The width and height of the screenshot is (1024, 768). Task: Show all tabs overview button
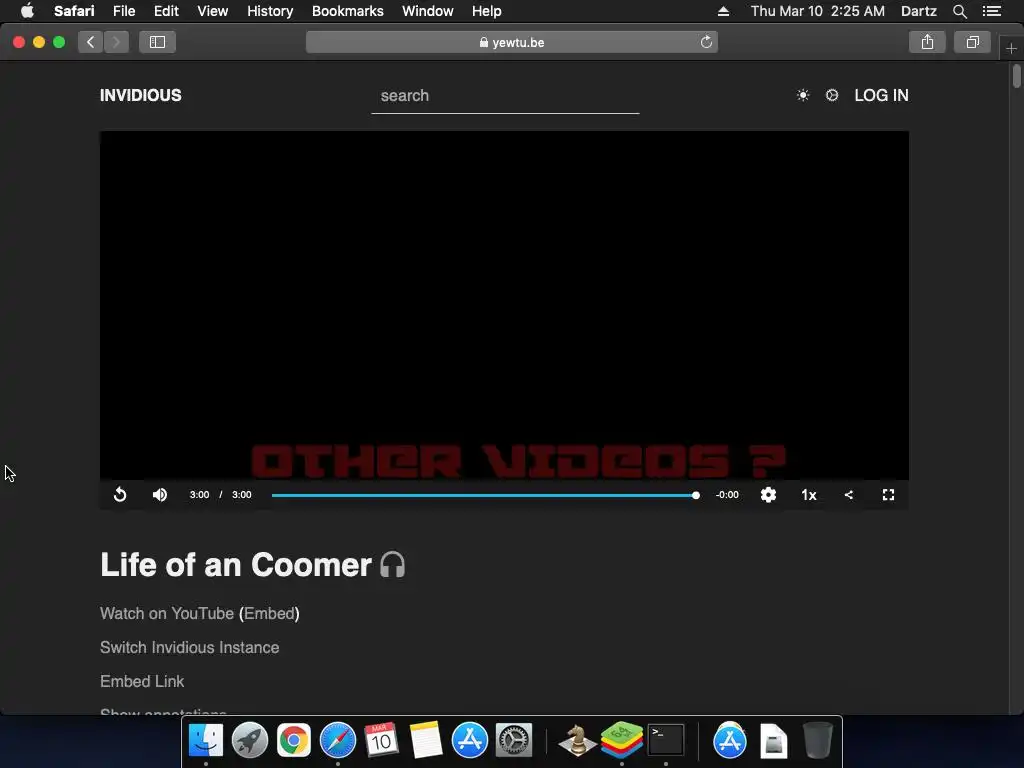(972, 42)
